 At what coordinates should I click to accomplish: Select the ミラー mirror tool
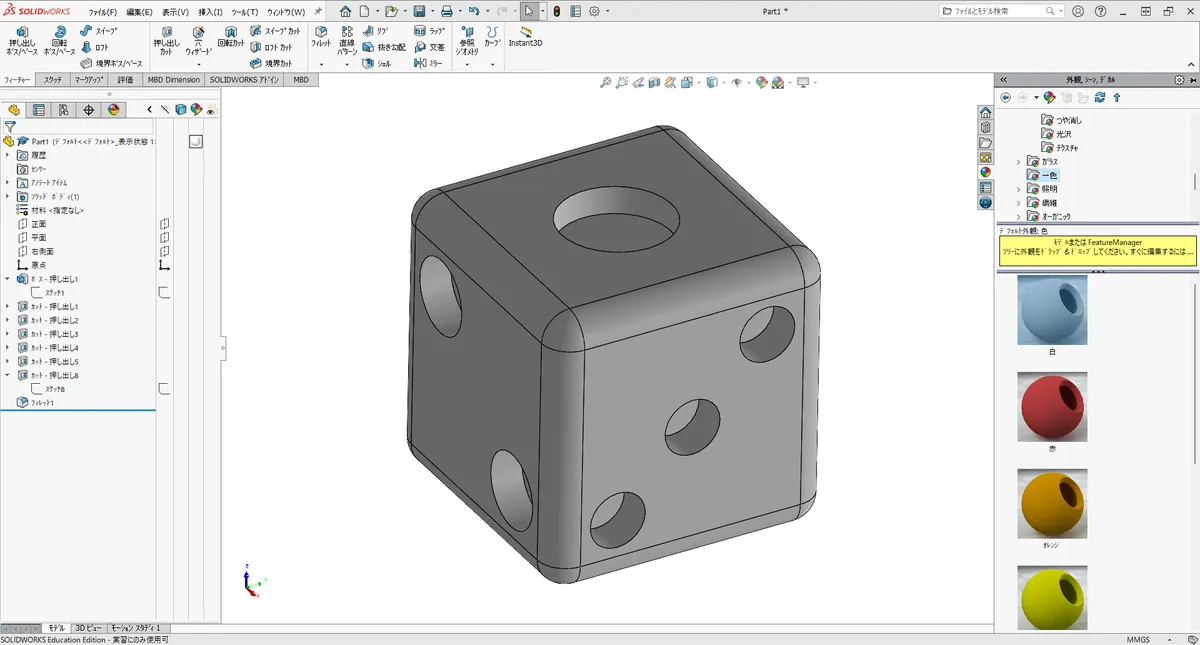coord(429,63)
